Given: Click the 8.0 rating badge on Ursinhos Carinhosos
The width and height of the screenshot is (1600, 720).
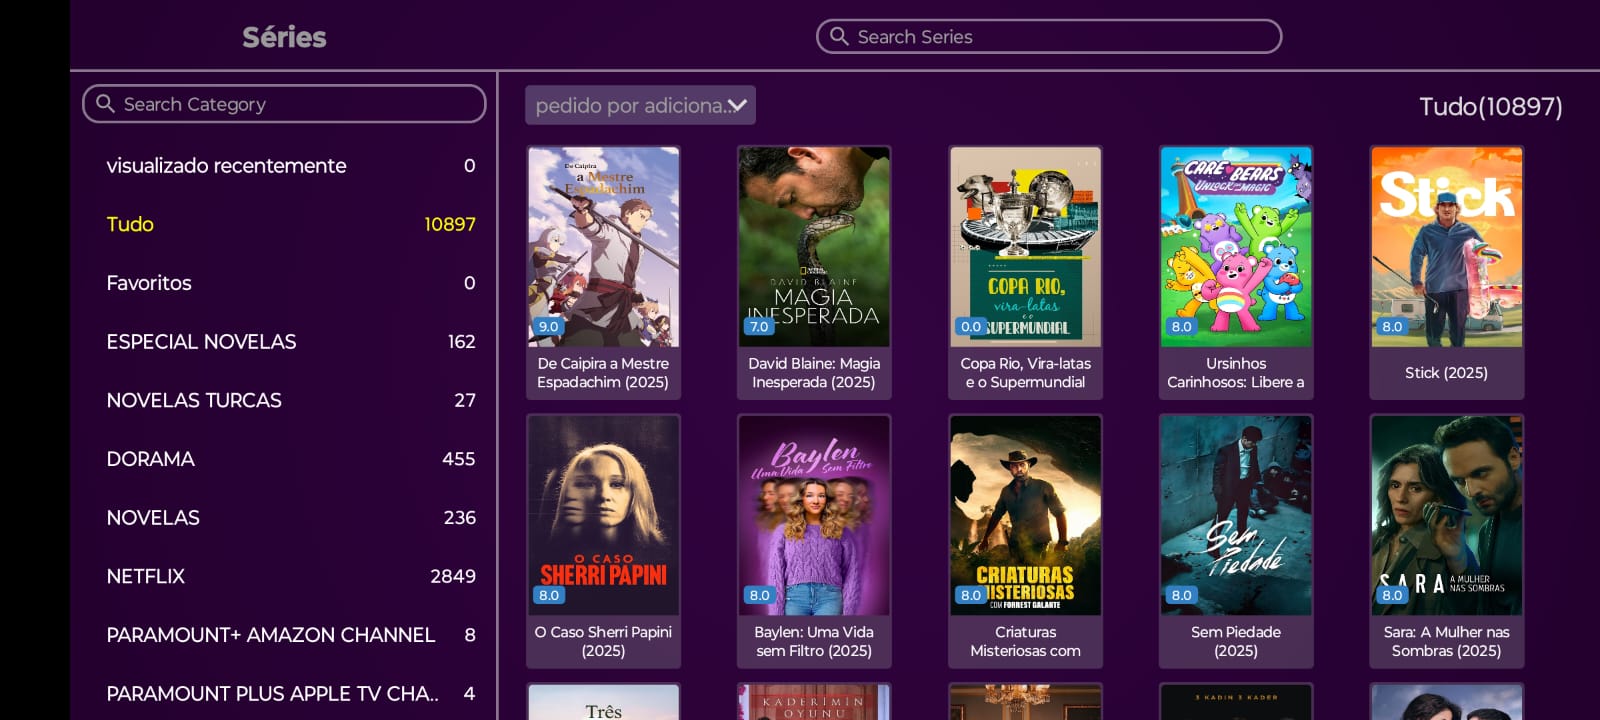Looking at the screenshot, I should 1181,326.
